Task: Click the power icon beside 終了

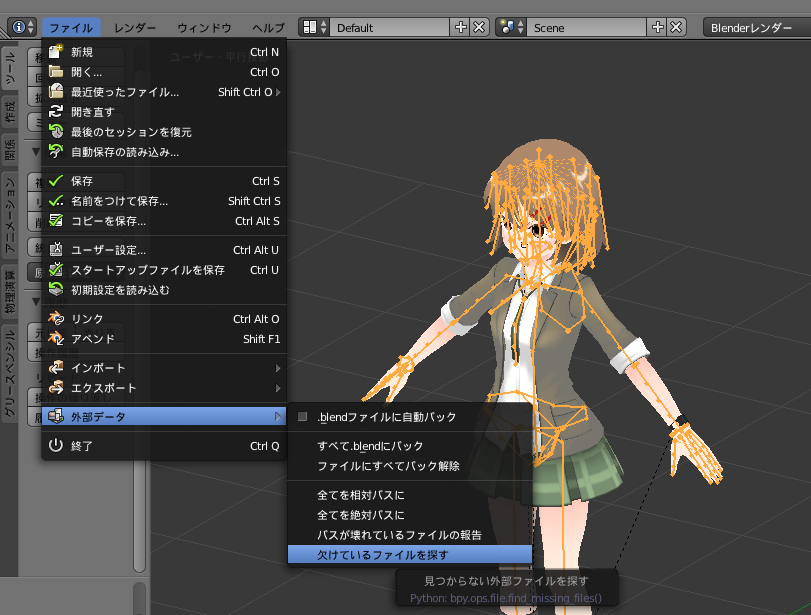Action: tap(56, 446)
